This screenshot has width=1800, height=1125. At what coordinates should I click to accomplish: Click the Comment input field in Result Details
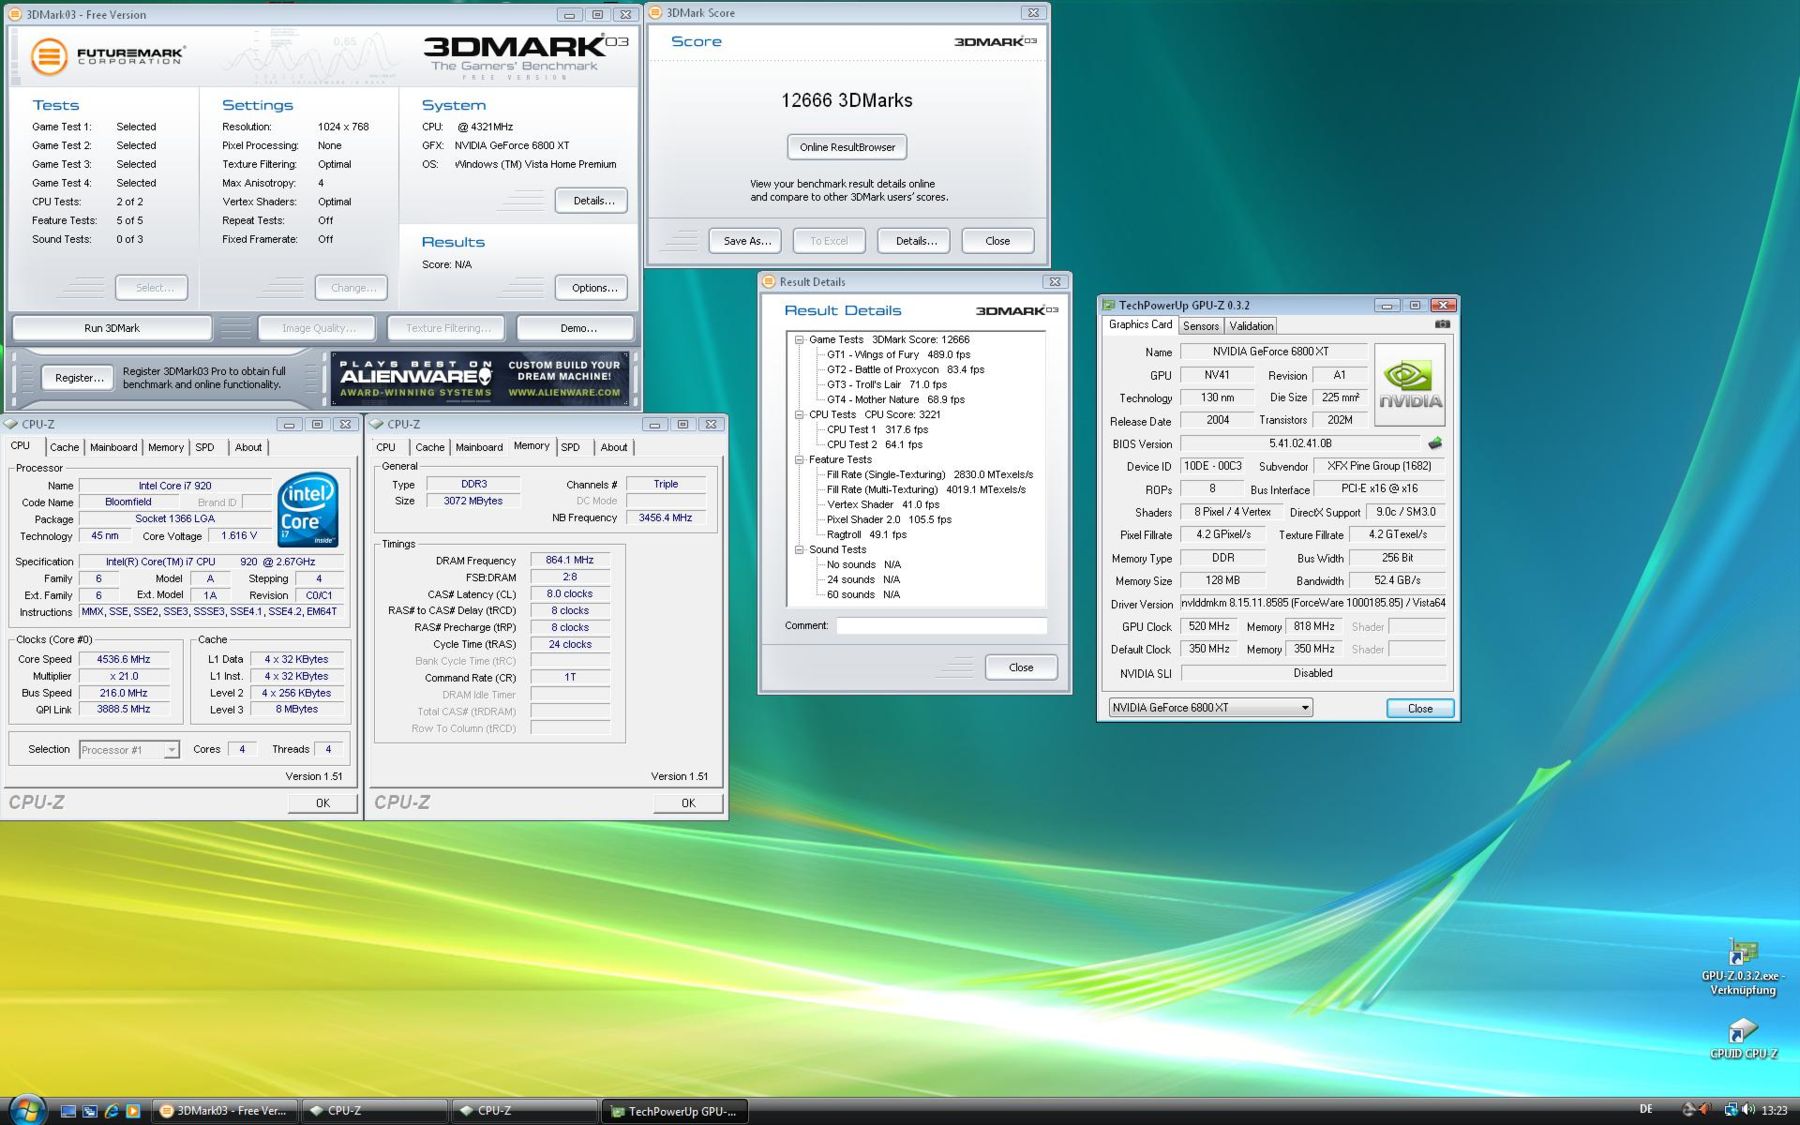point(941,626)
